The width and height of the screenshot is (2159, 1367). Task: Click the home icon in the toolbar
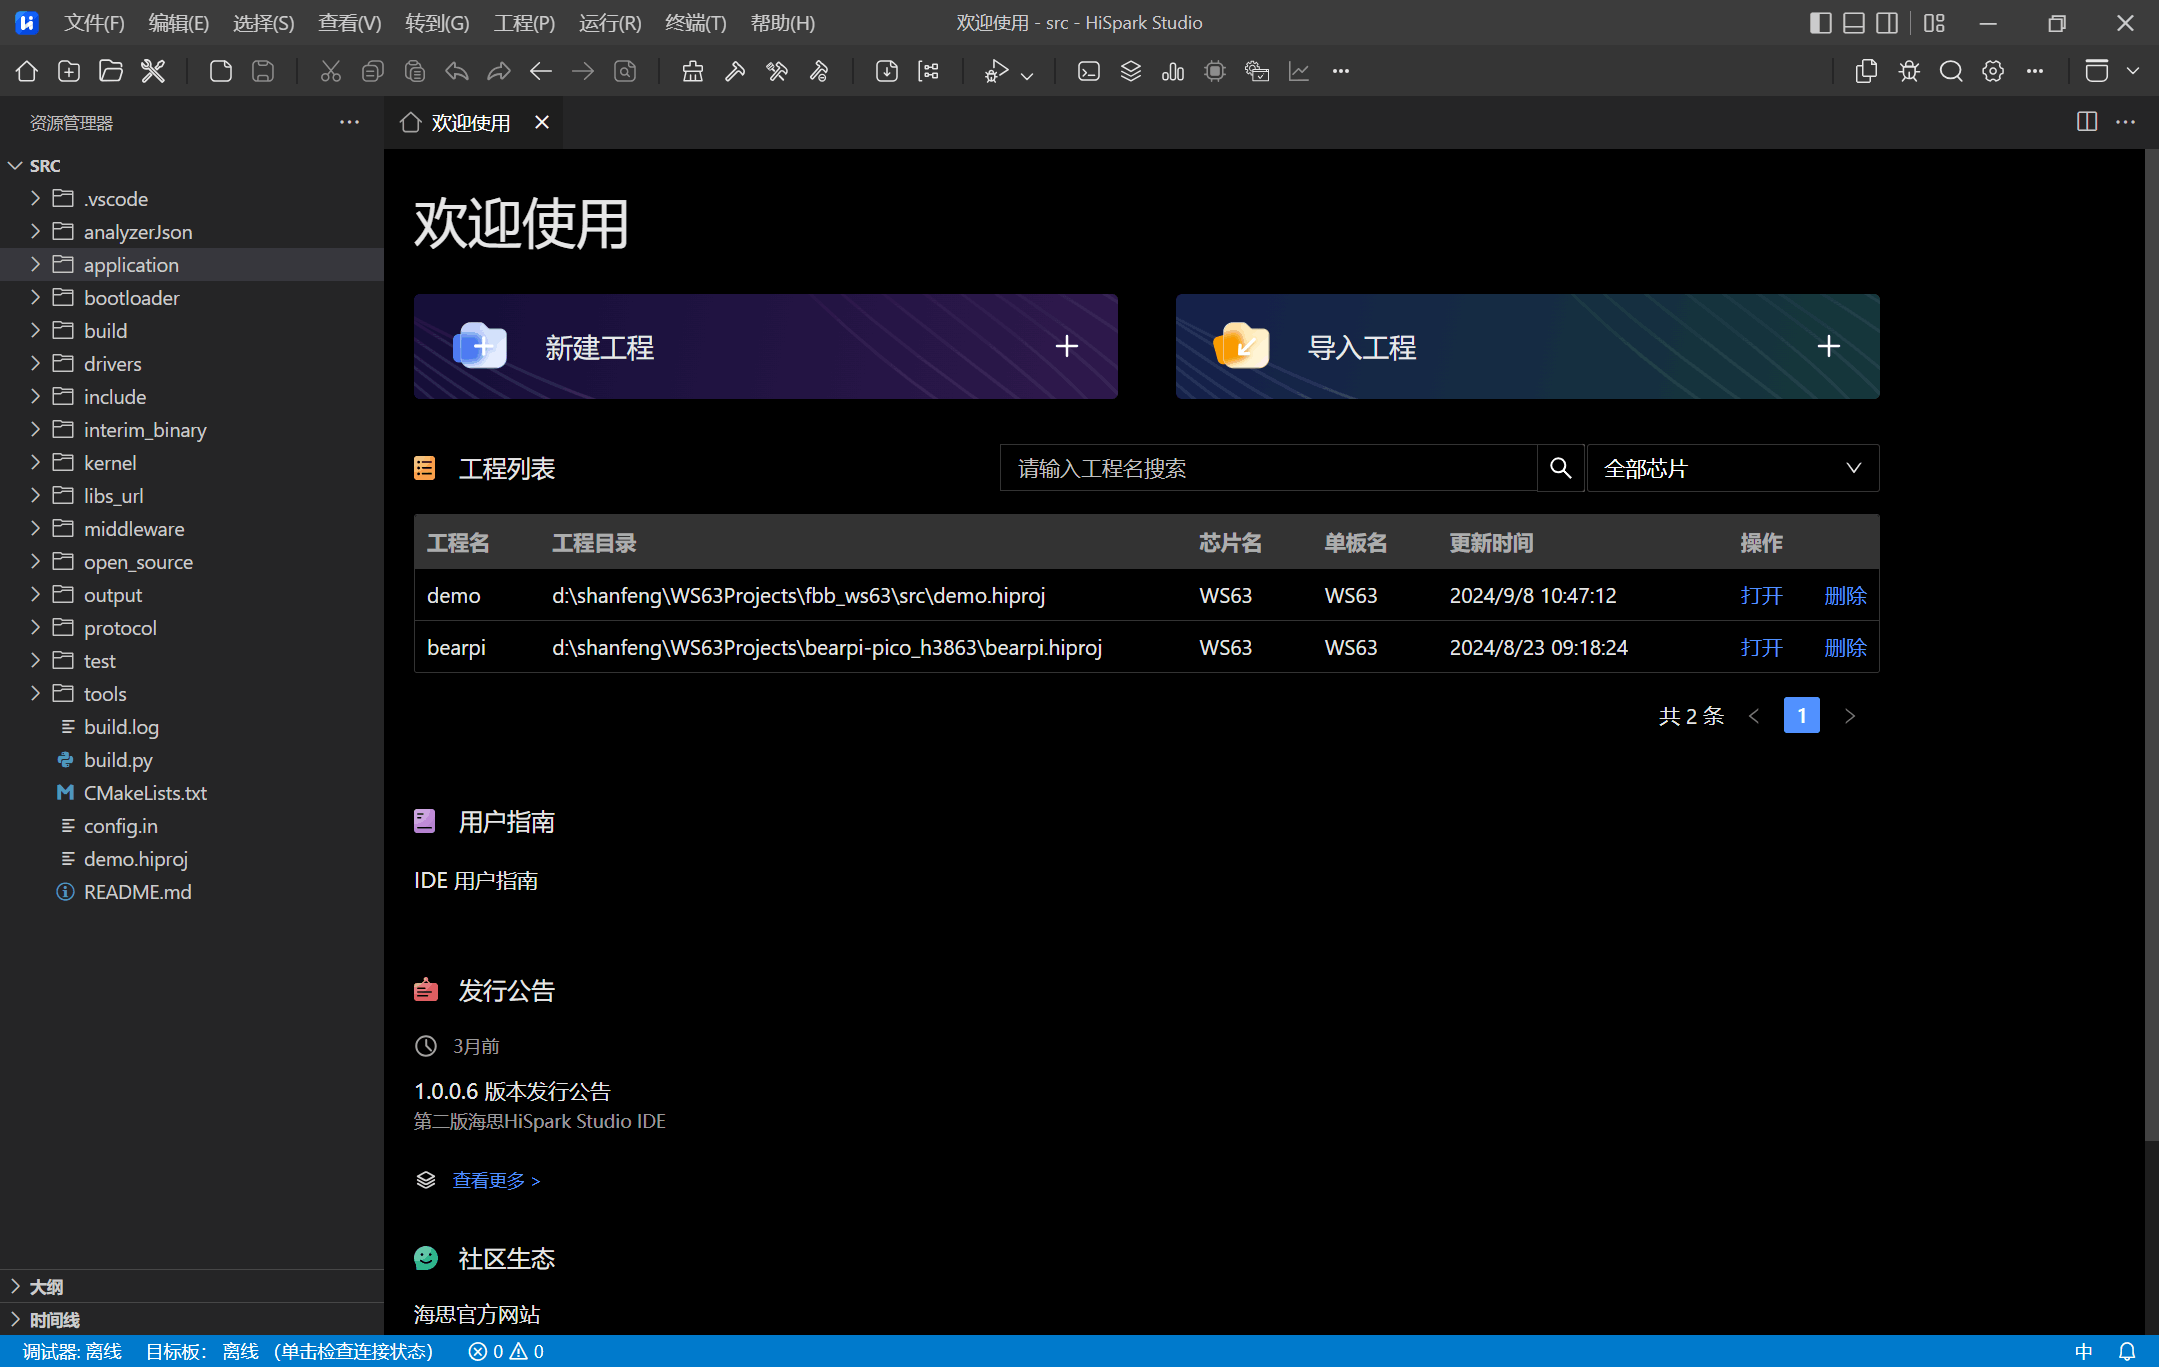[x=27, y=71]
